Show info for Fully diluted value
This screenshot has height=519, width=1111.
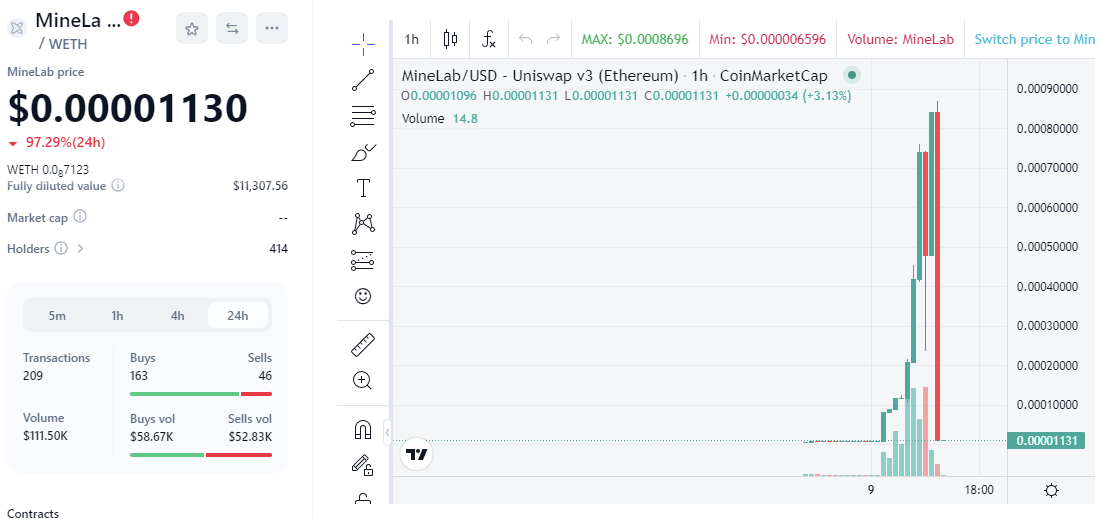pos(118,186)
